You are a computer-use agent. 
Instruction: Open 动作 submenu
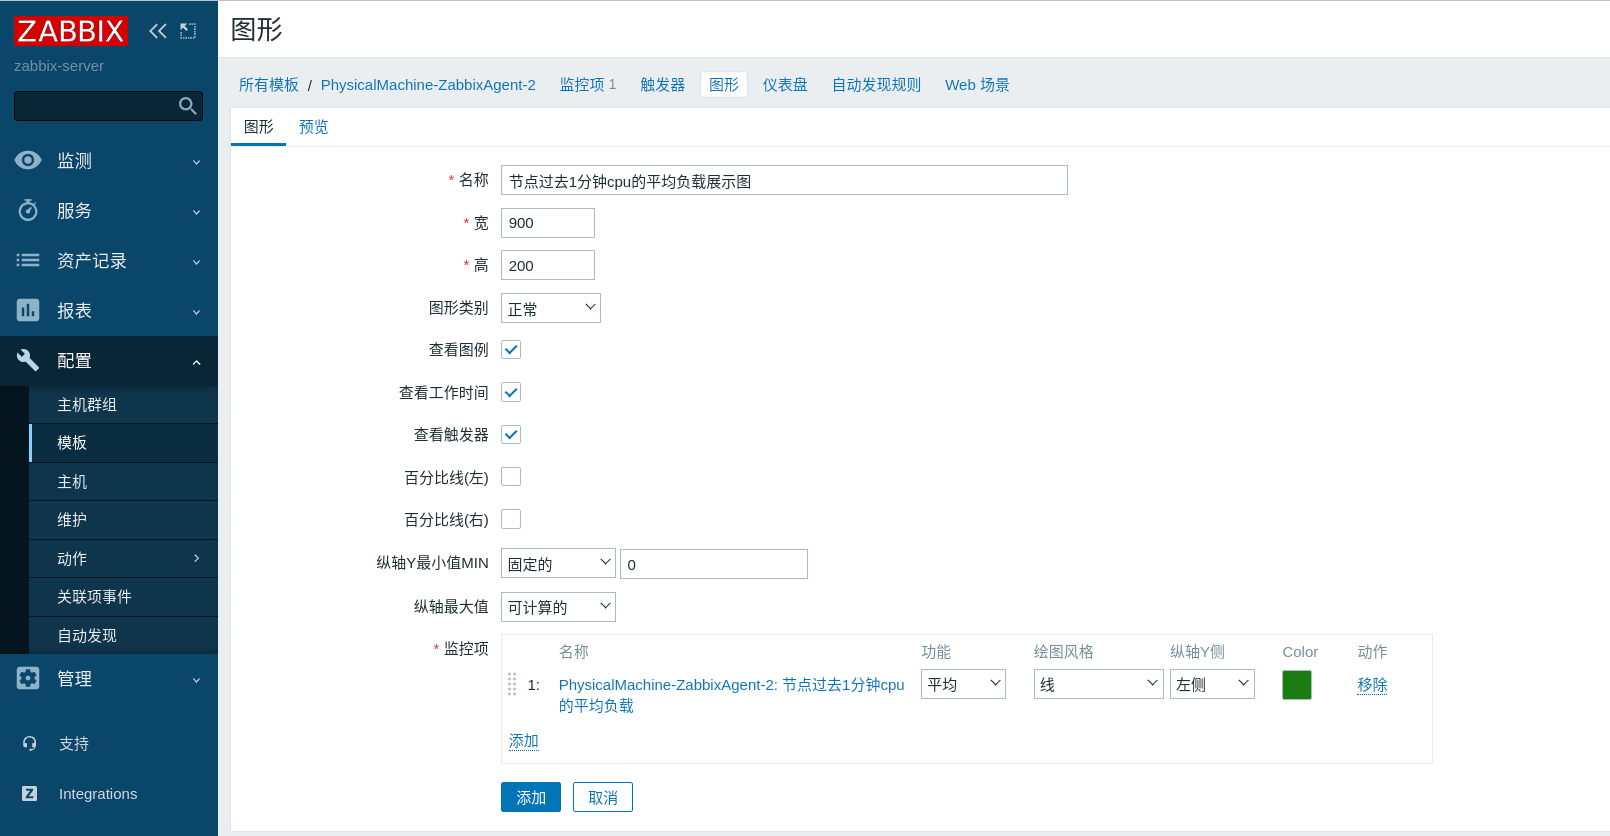(x=124, y=558)
